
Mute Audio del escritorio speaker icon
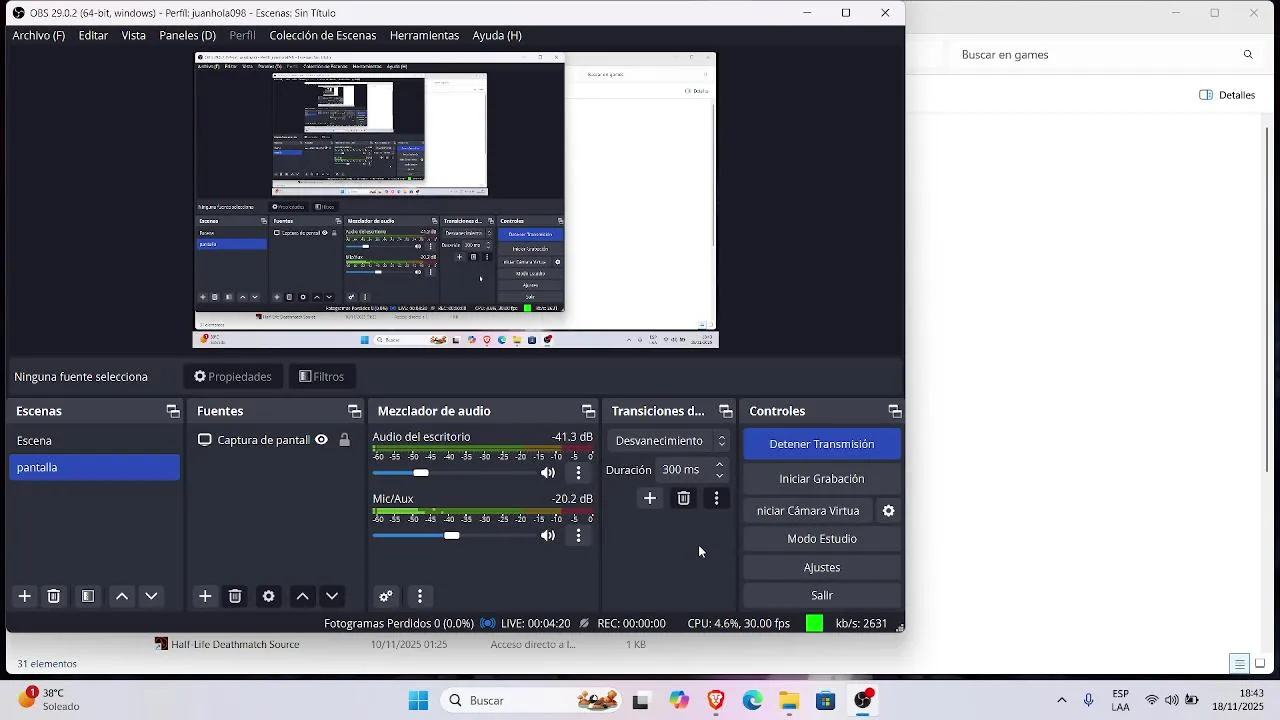(x=548, y=473)
